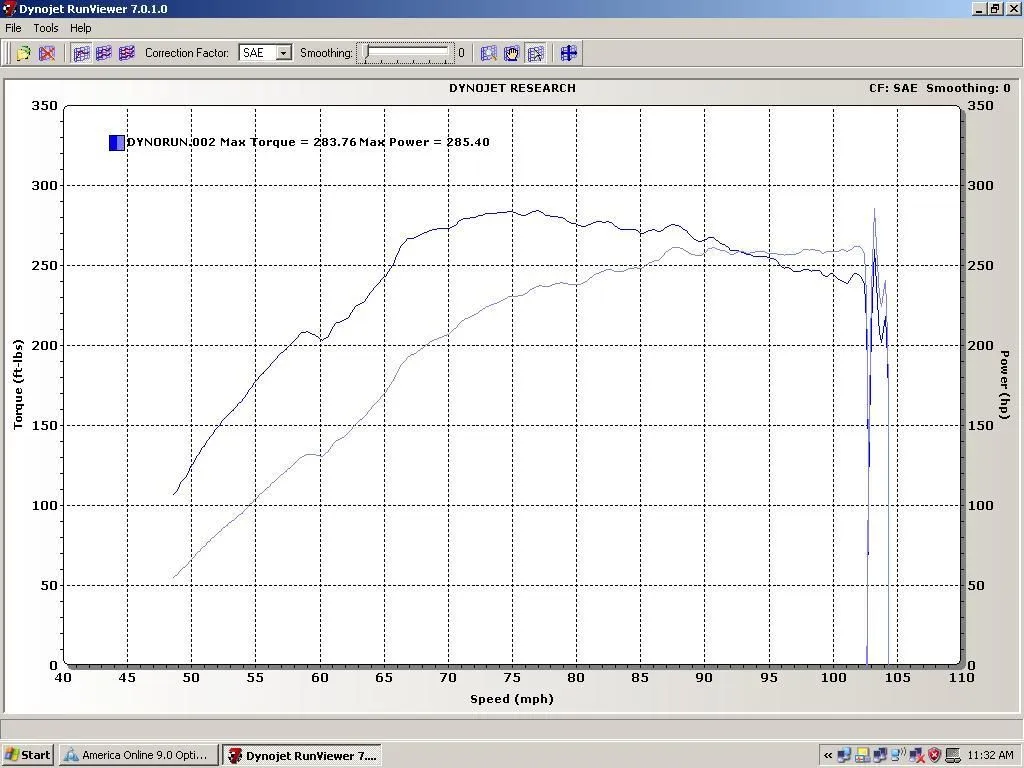The image size is (1024, 768).
Task: Click the DYNOJET RESEARCH graph title
Action: 512,88
